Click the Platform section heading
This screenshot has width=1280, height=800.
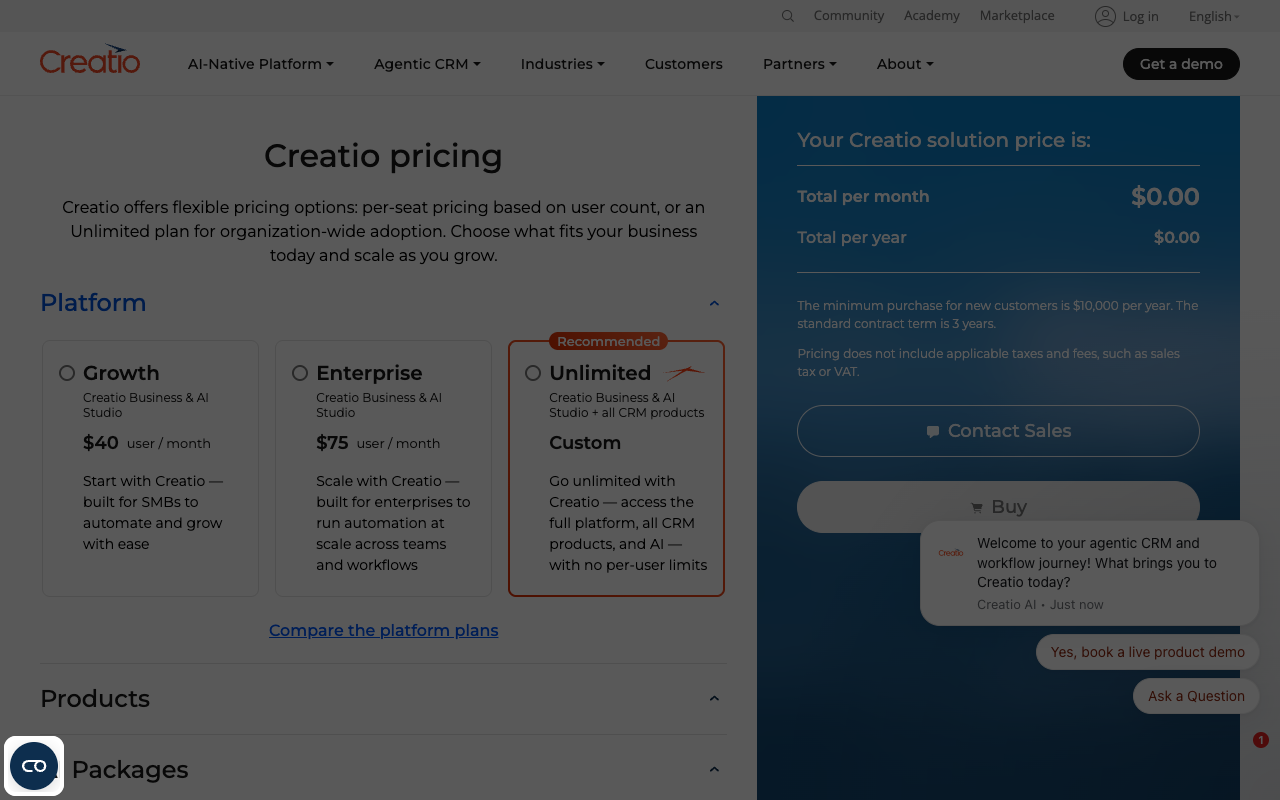[x=93, y=303]
